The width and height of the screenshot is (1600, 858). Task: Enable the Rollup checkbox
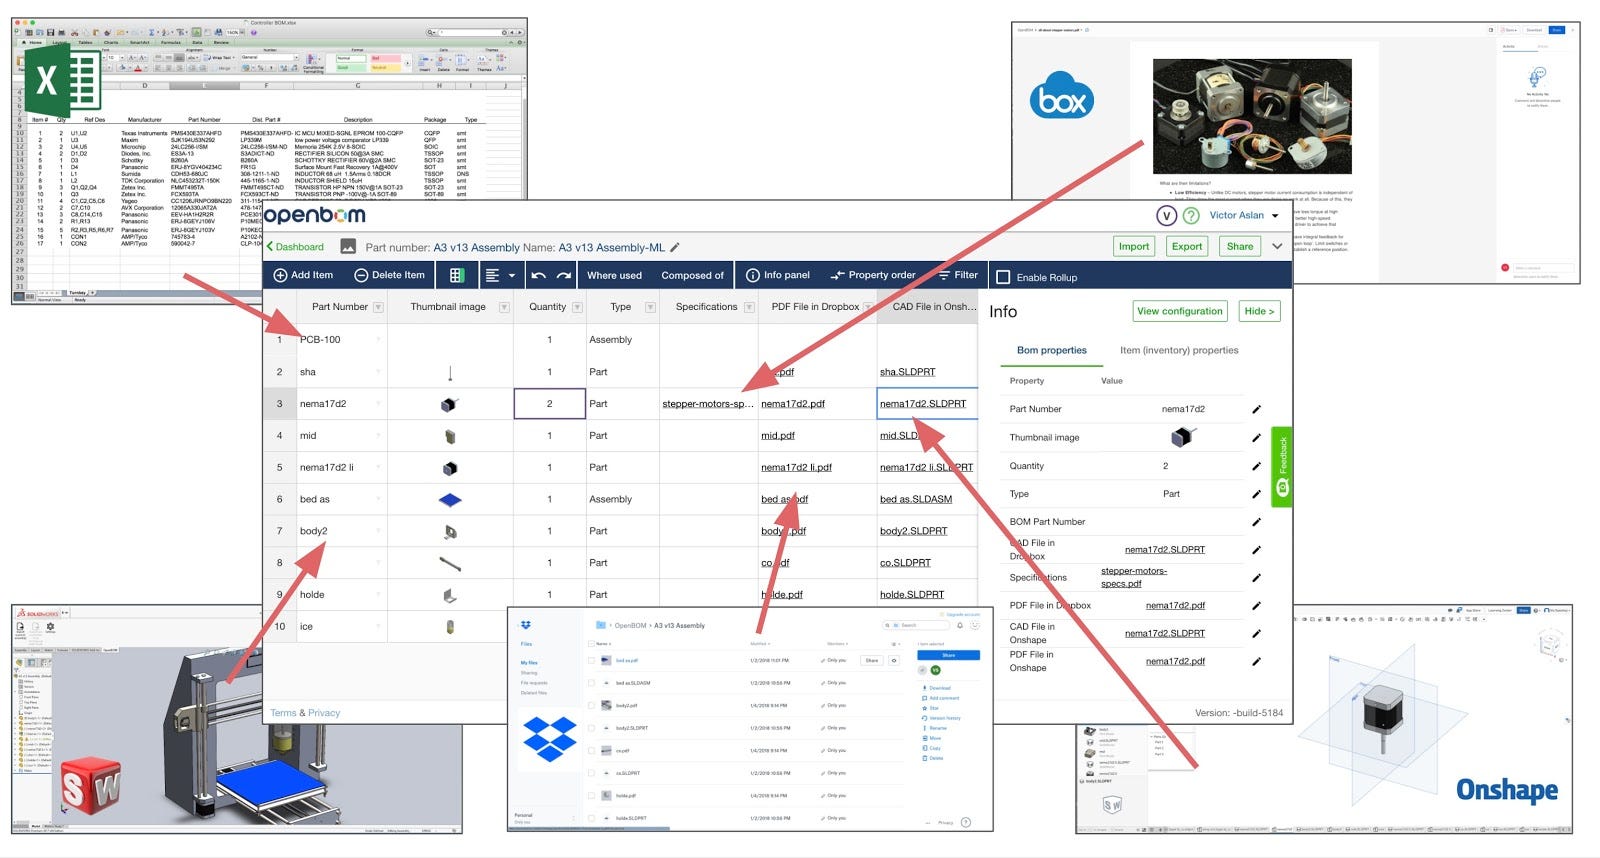1003,277
